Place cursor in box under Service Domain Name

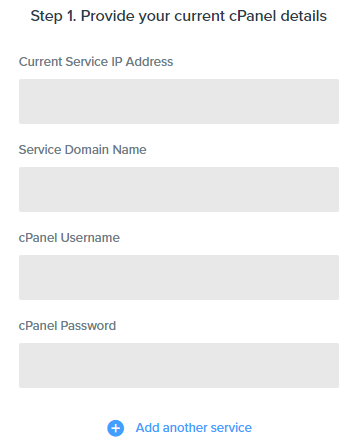click(179, 189)
